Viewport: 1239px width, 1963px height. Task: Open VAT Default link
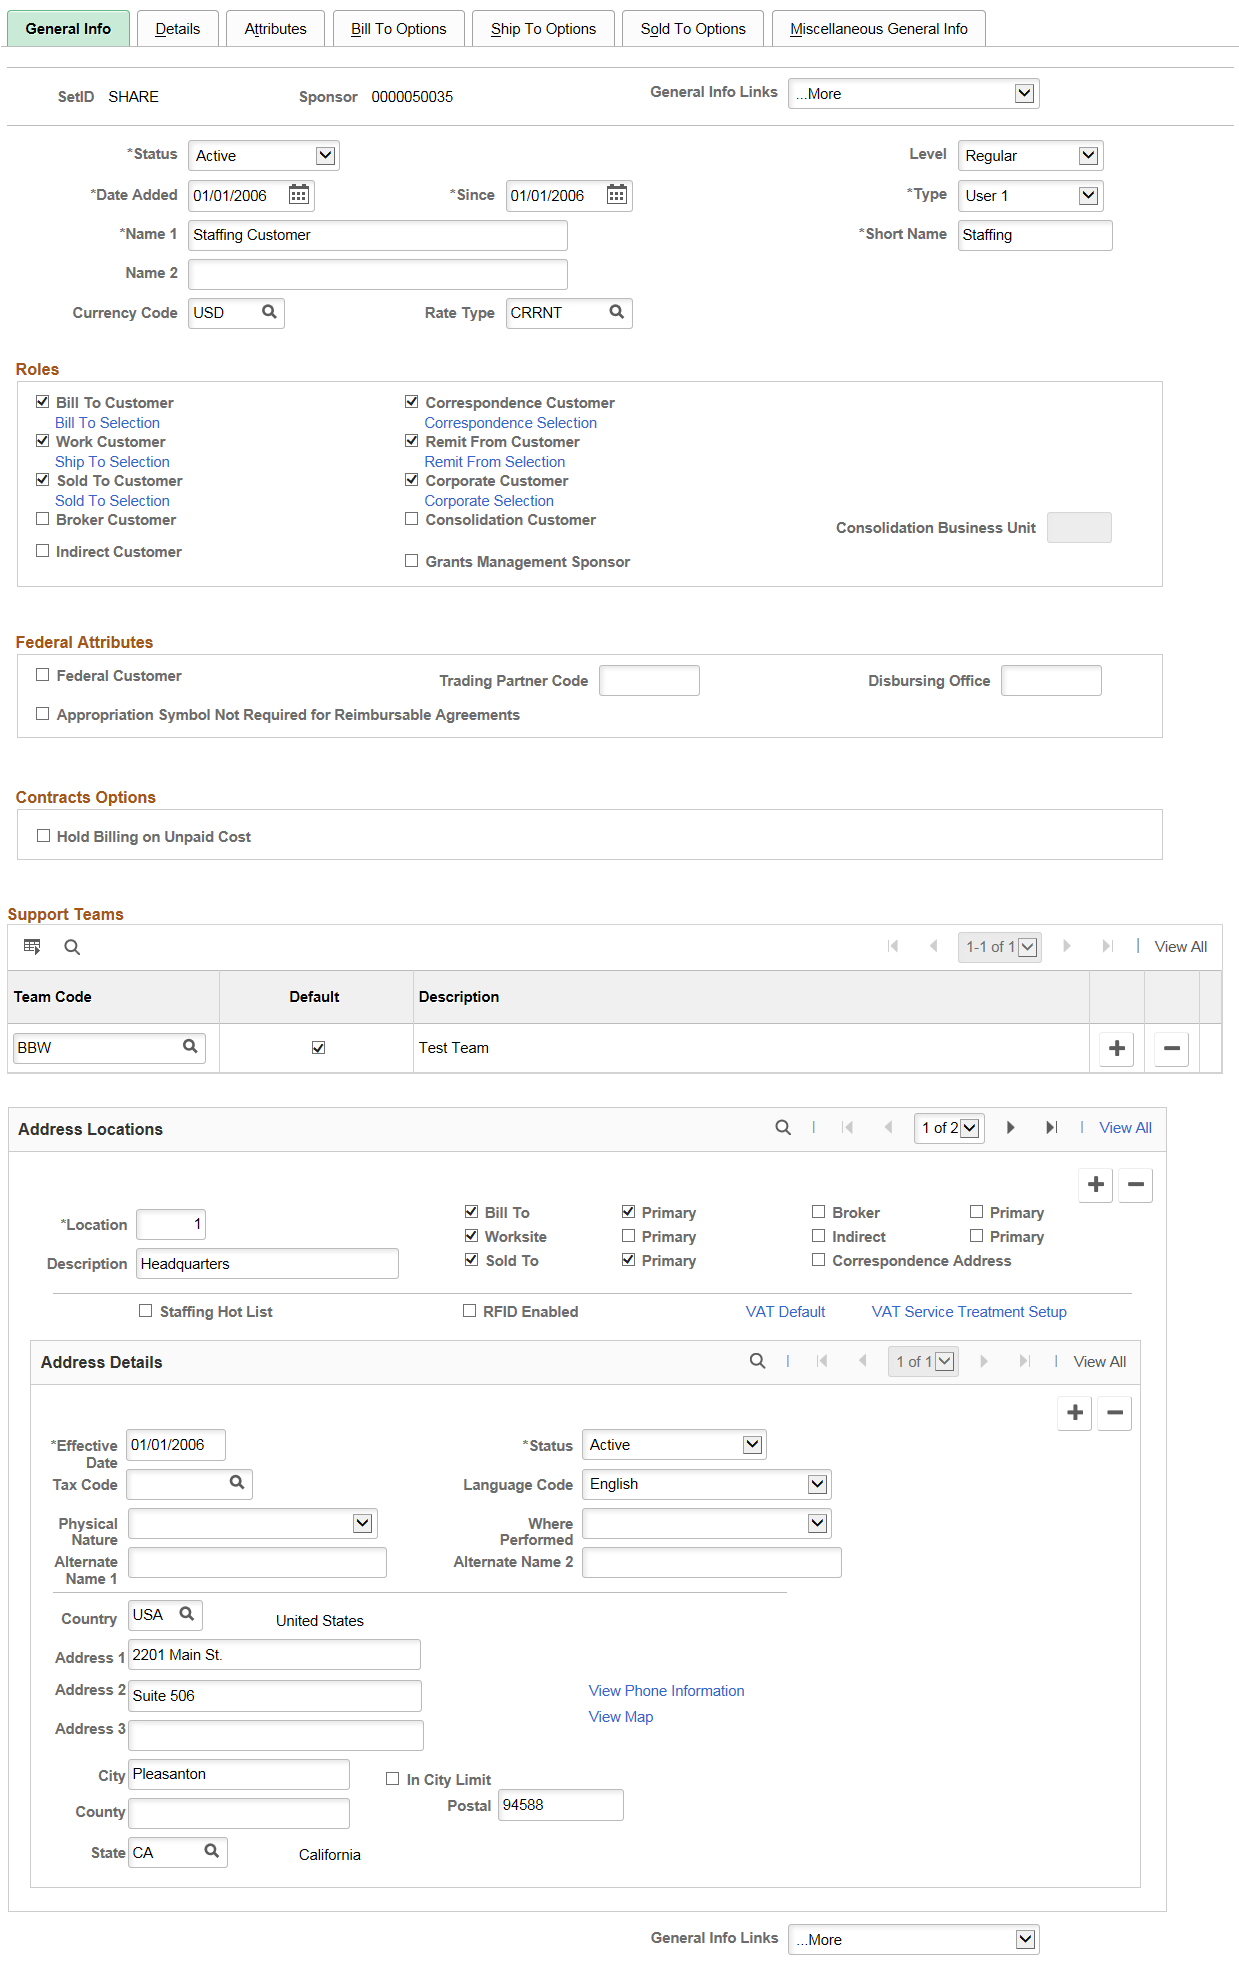[785, 1311]
